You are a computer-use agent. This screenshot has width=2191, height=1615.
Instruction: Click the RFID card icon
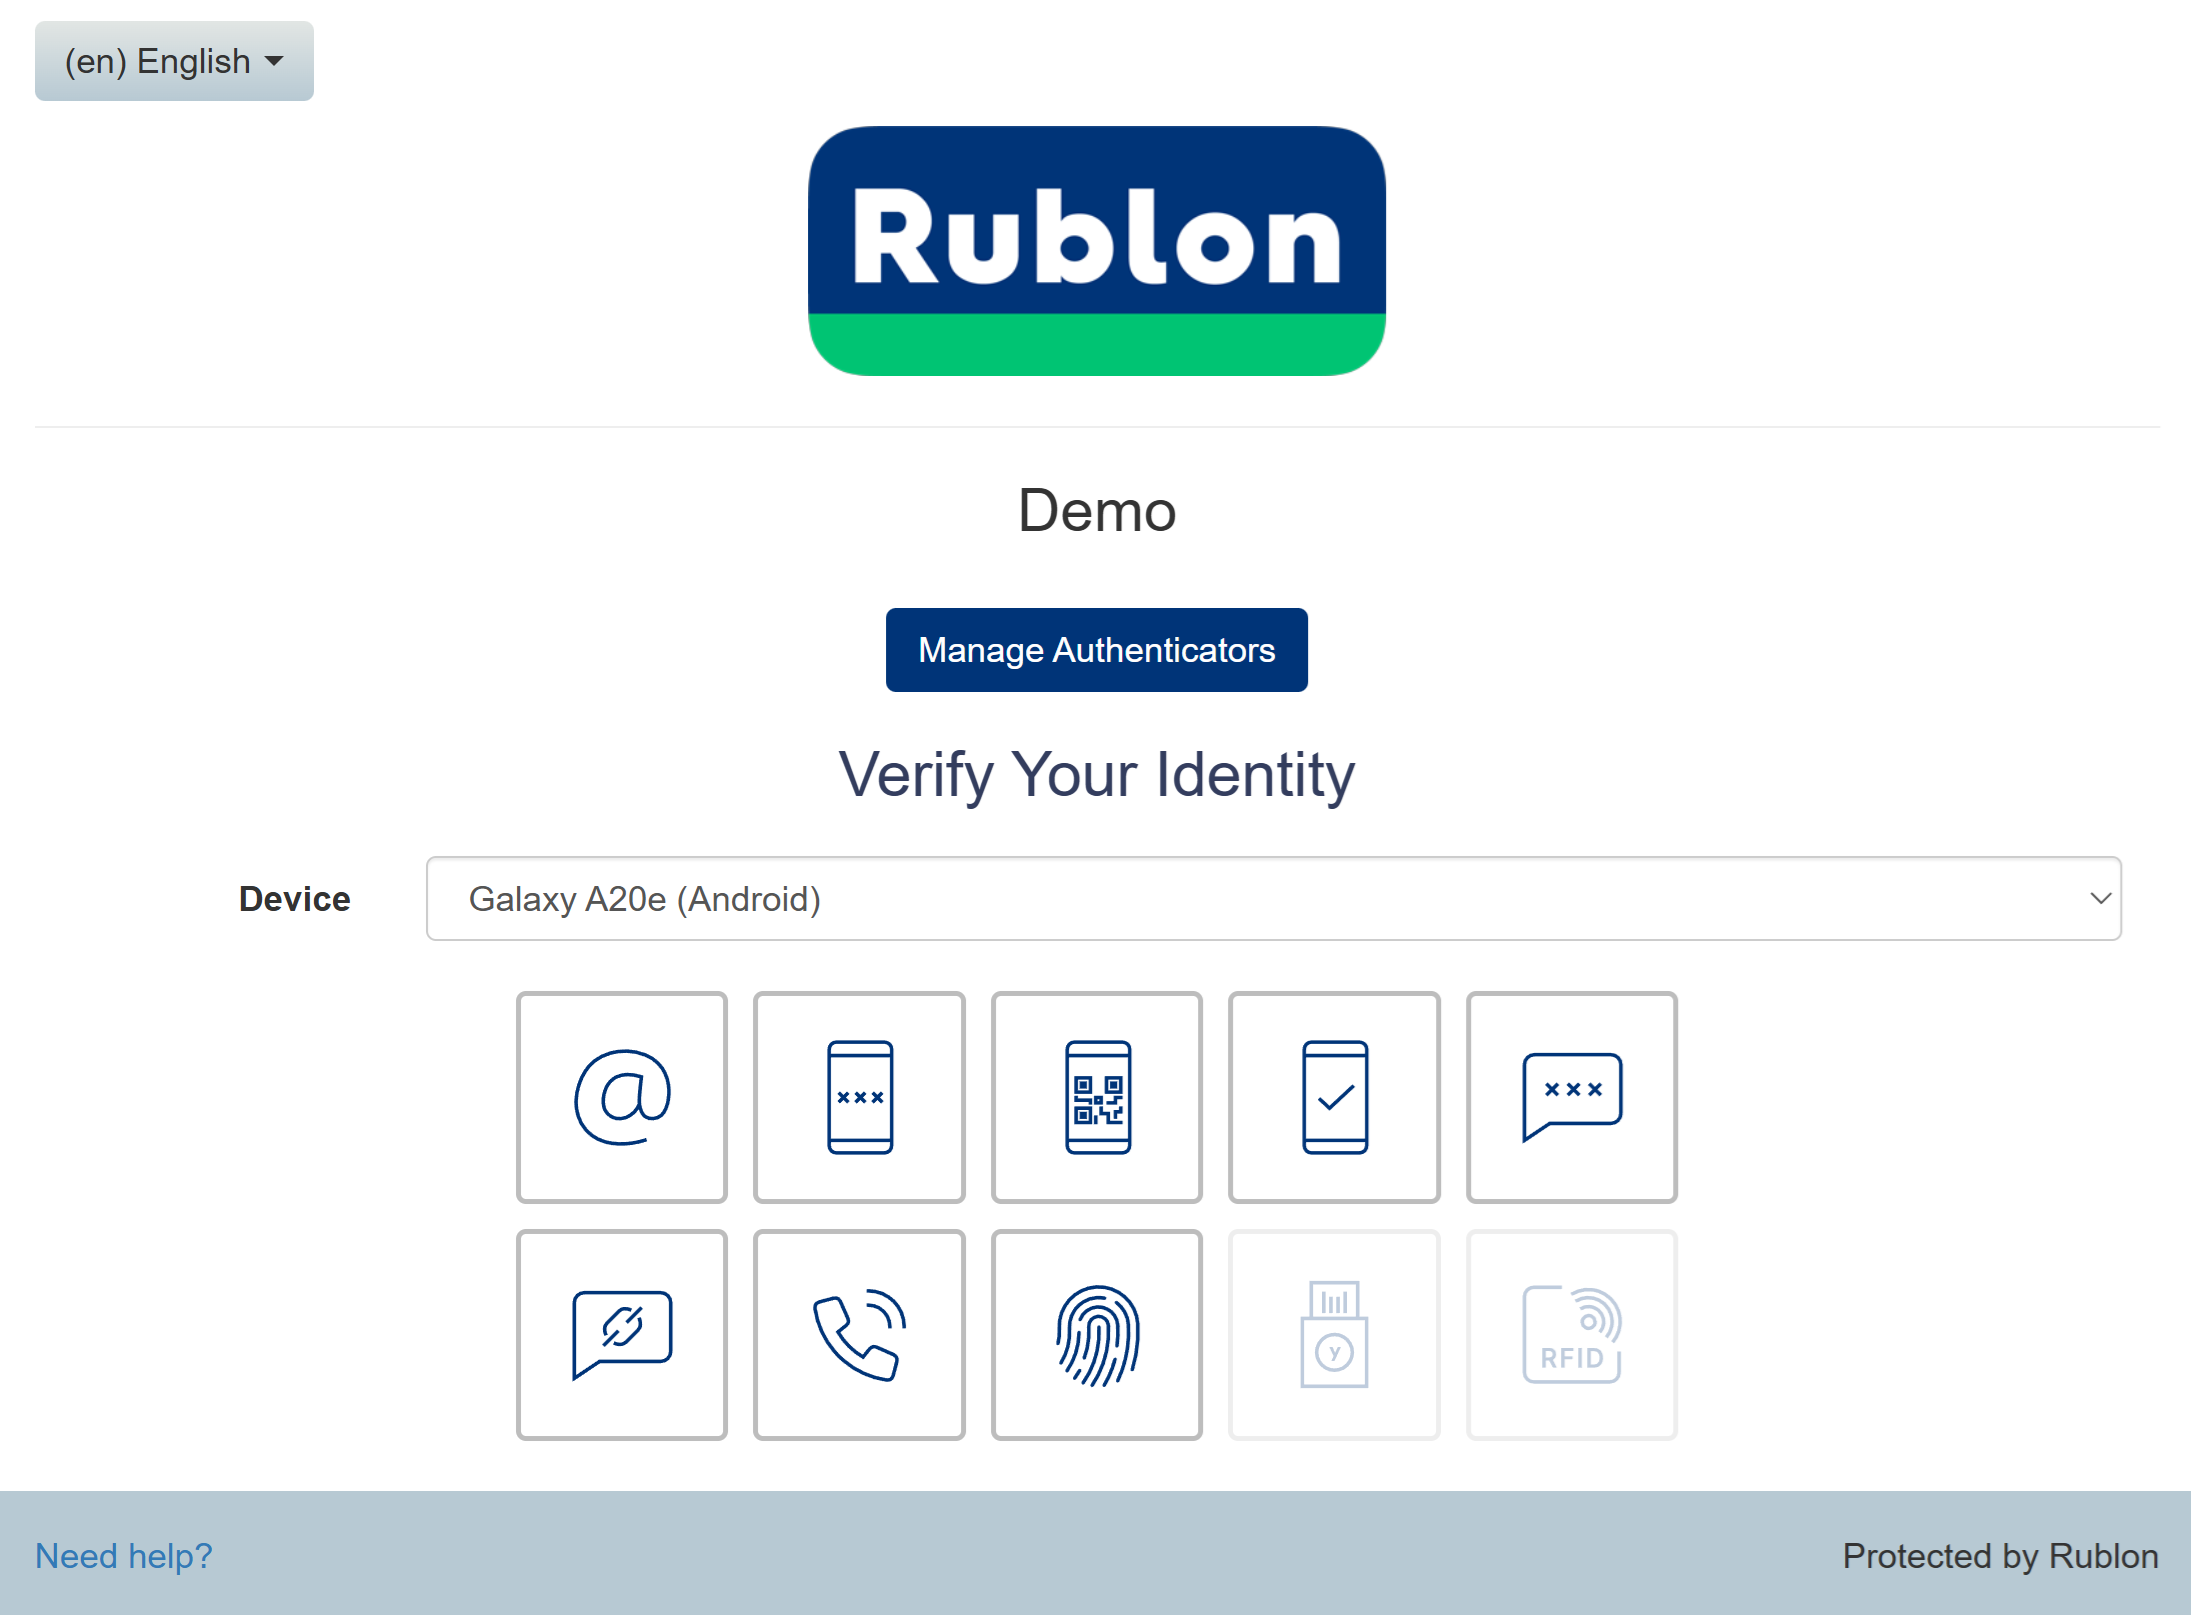pyautogui.click(x=1571, y=1335)
